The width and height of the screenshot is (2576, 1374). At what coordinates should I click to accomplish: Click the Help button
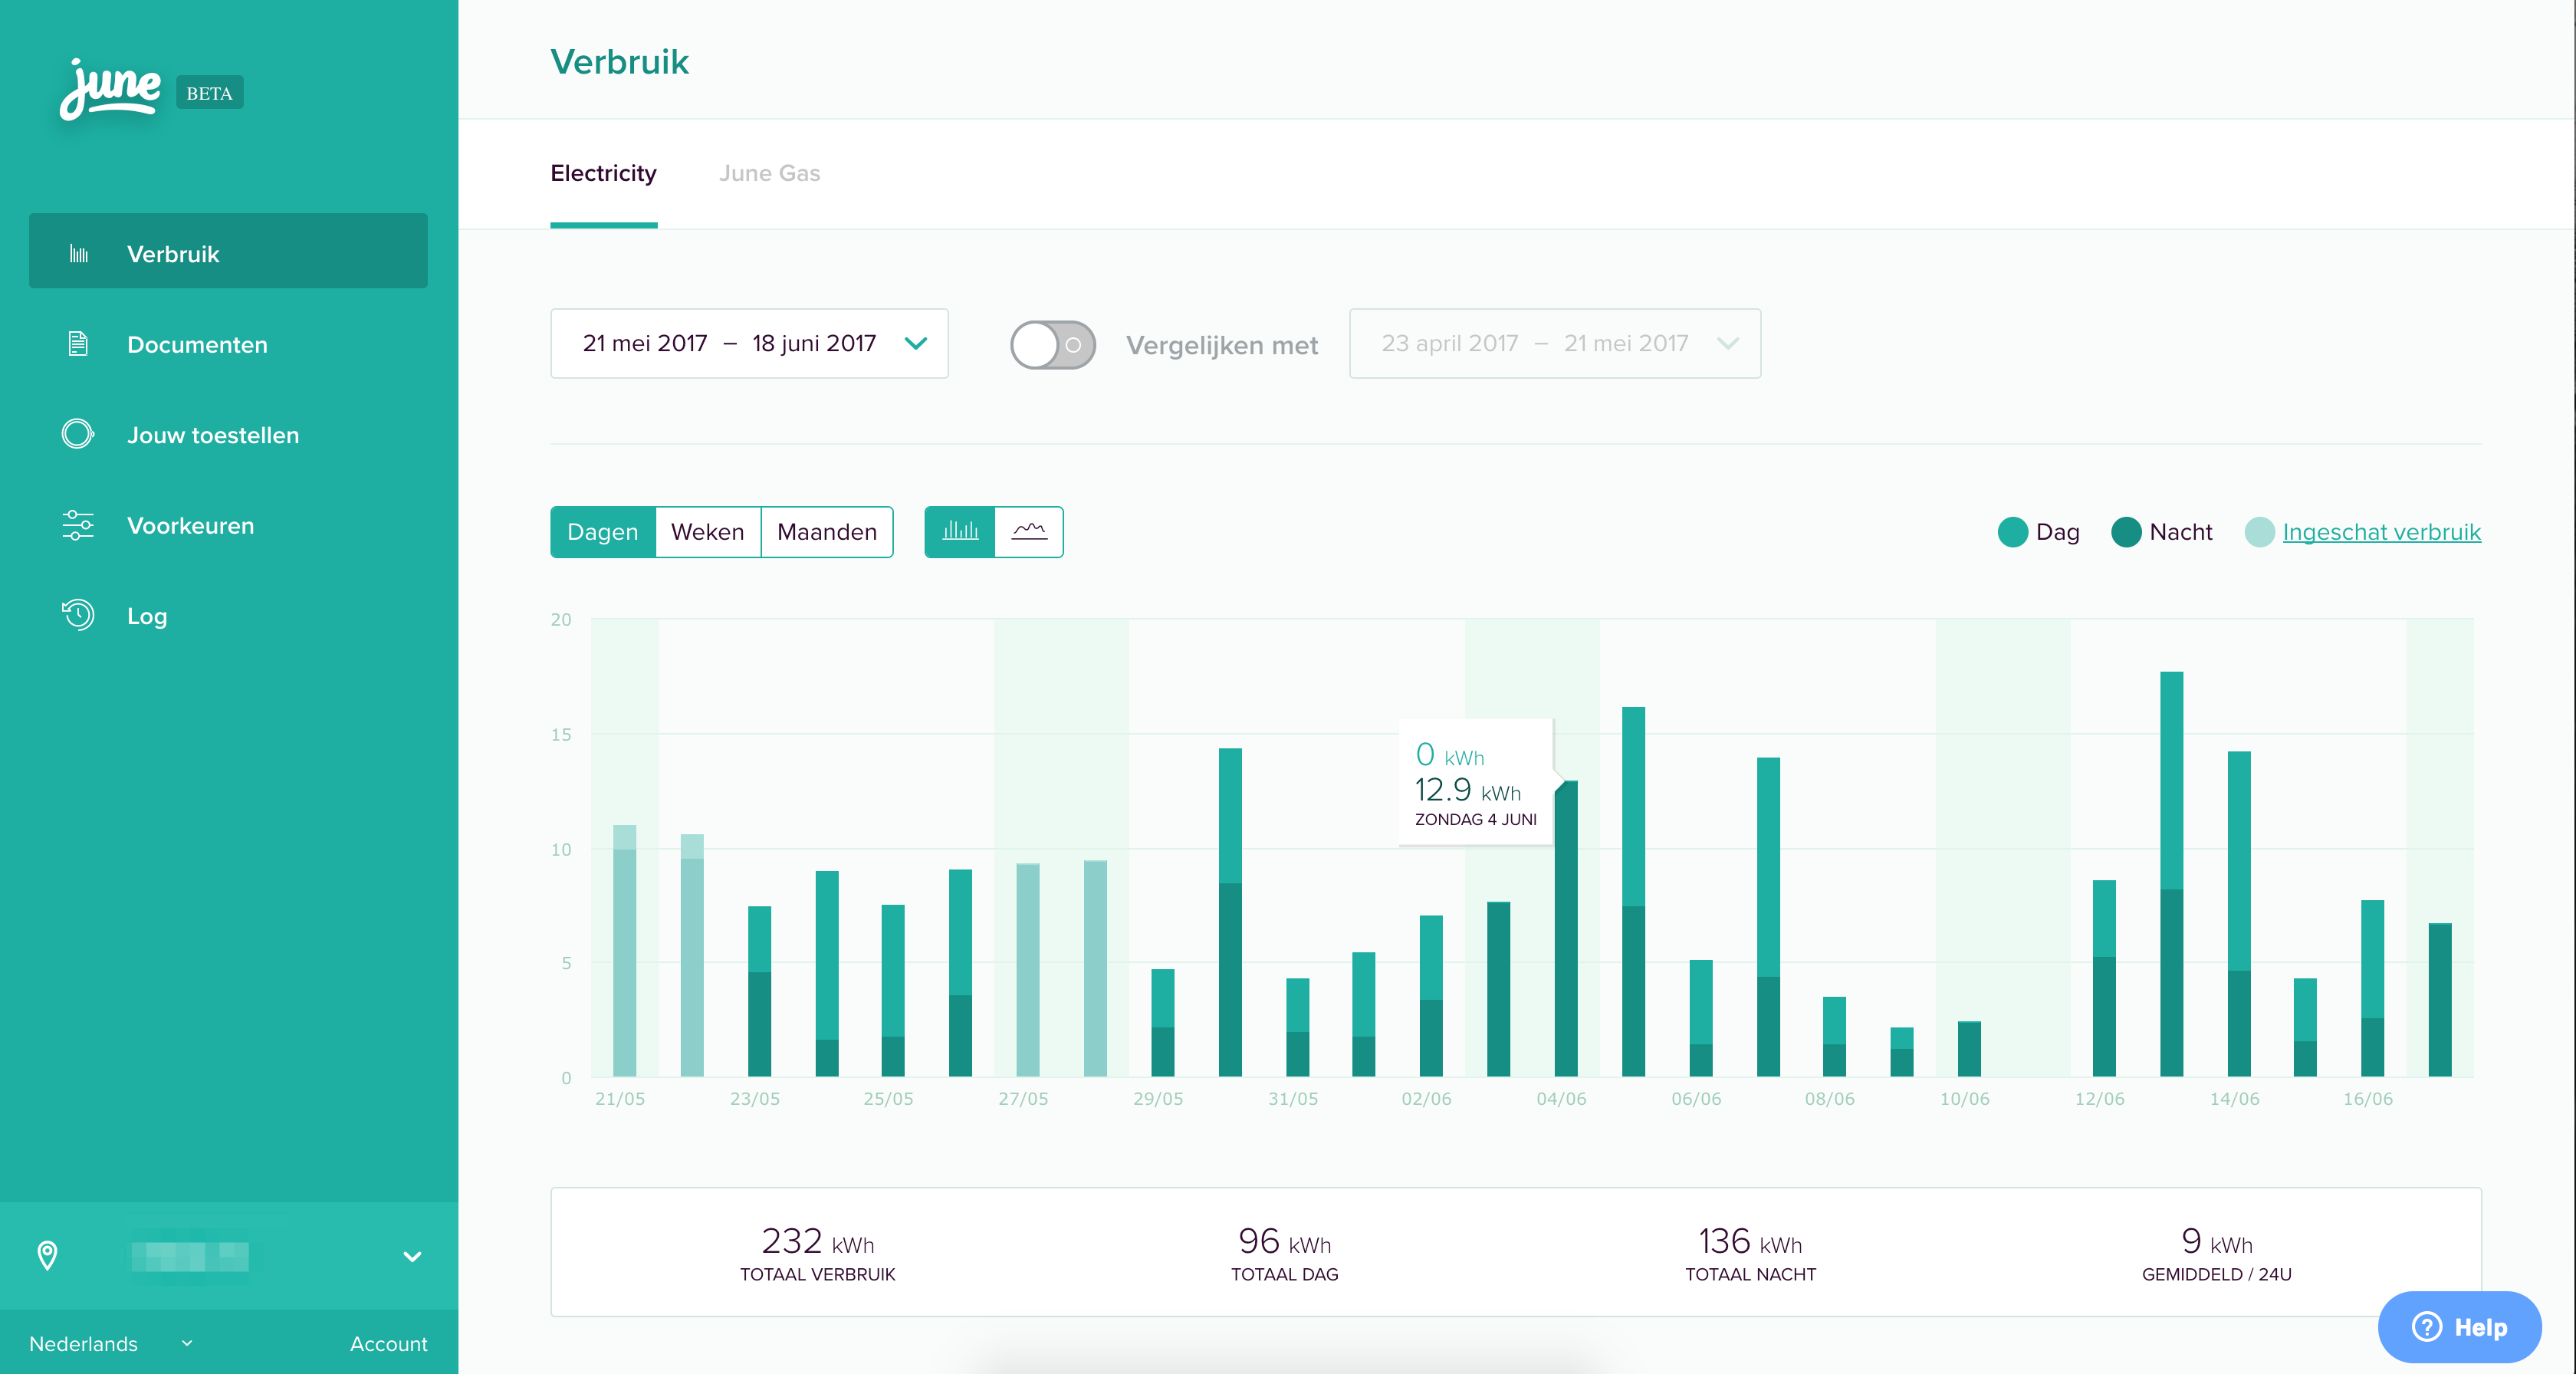[2459, 1326]
